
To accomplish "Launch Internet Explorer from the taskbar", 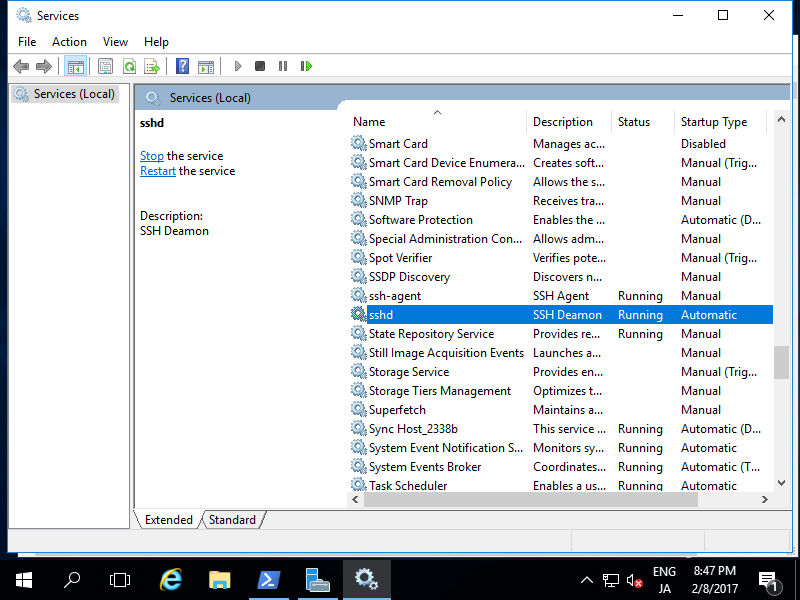I will point(171,580).
